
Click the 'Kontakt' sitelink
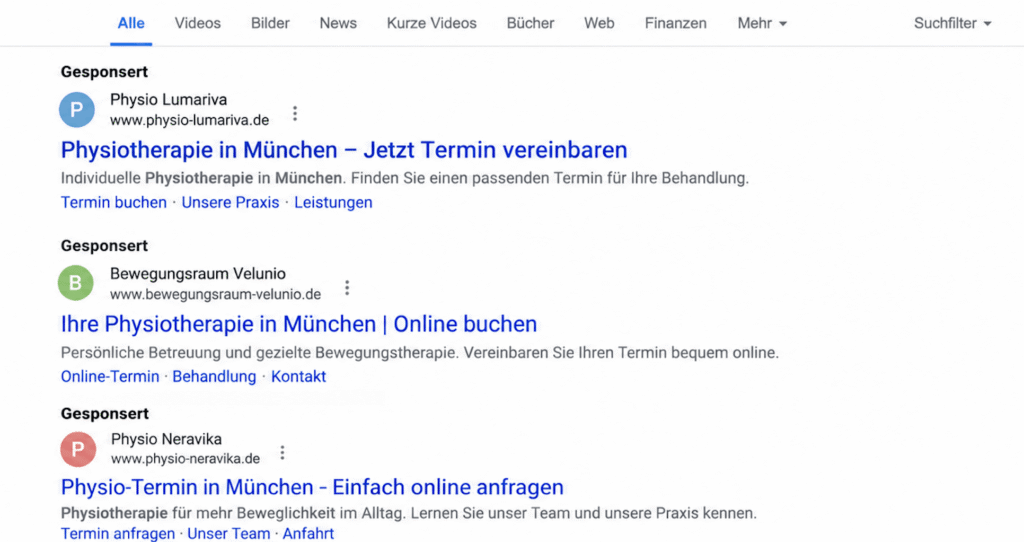pos(298,376)
